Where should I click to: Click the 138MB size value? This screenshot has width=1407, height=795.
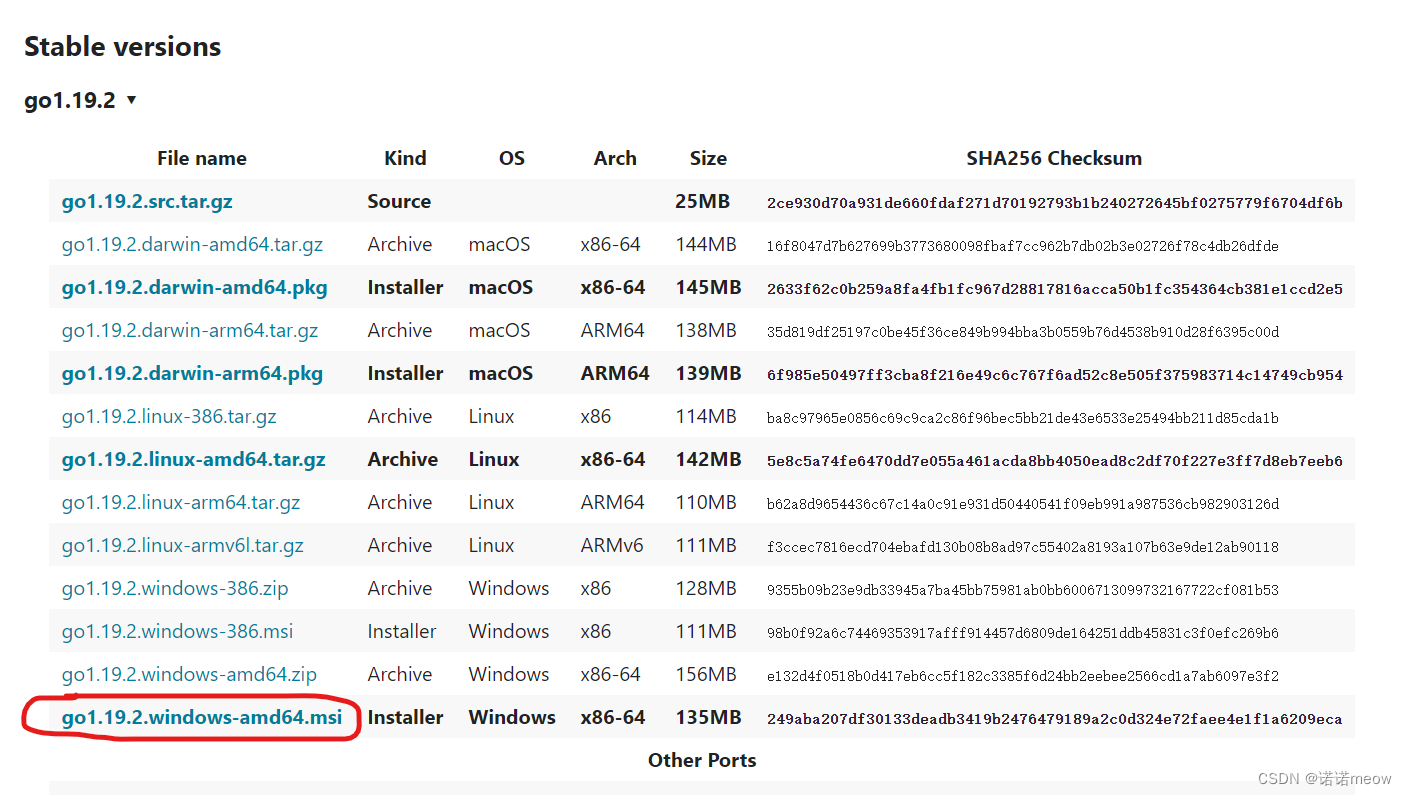(706, 330)
